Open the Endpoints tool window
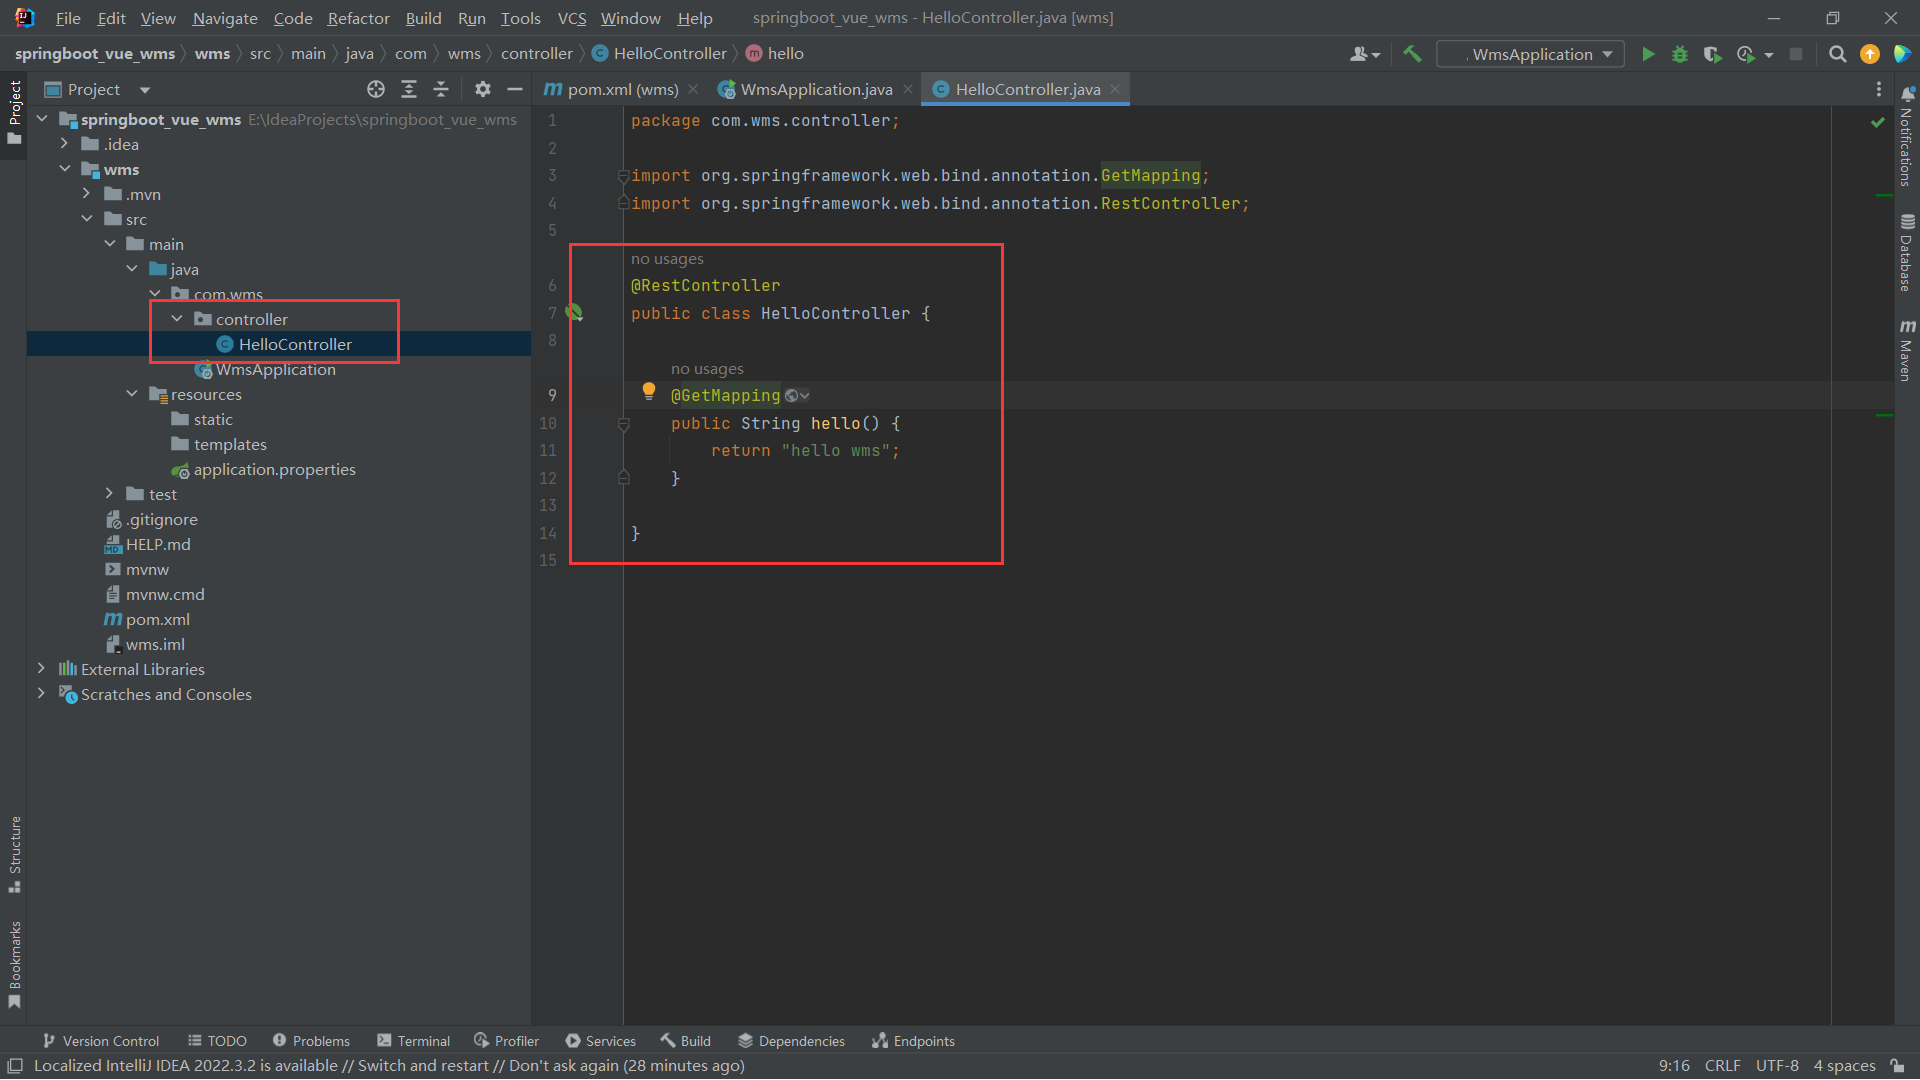 pyautogui.click(x=912, y=1040)
